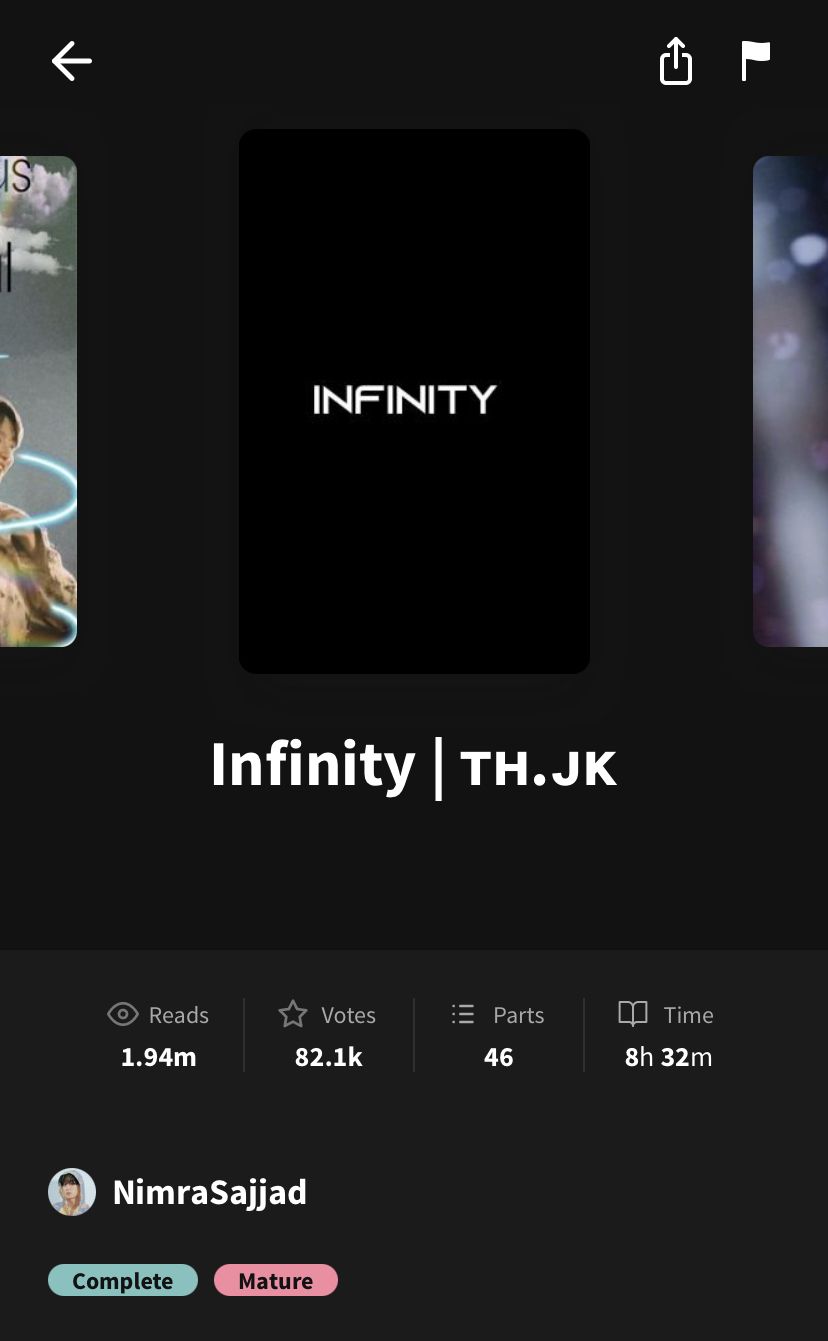Open author name NimraSajjad
The height and width of the screenshot is (1341, 828).
(210, 1192)
